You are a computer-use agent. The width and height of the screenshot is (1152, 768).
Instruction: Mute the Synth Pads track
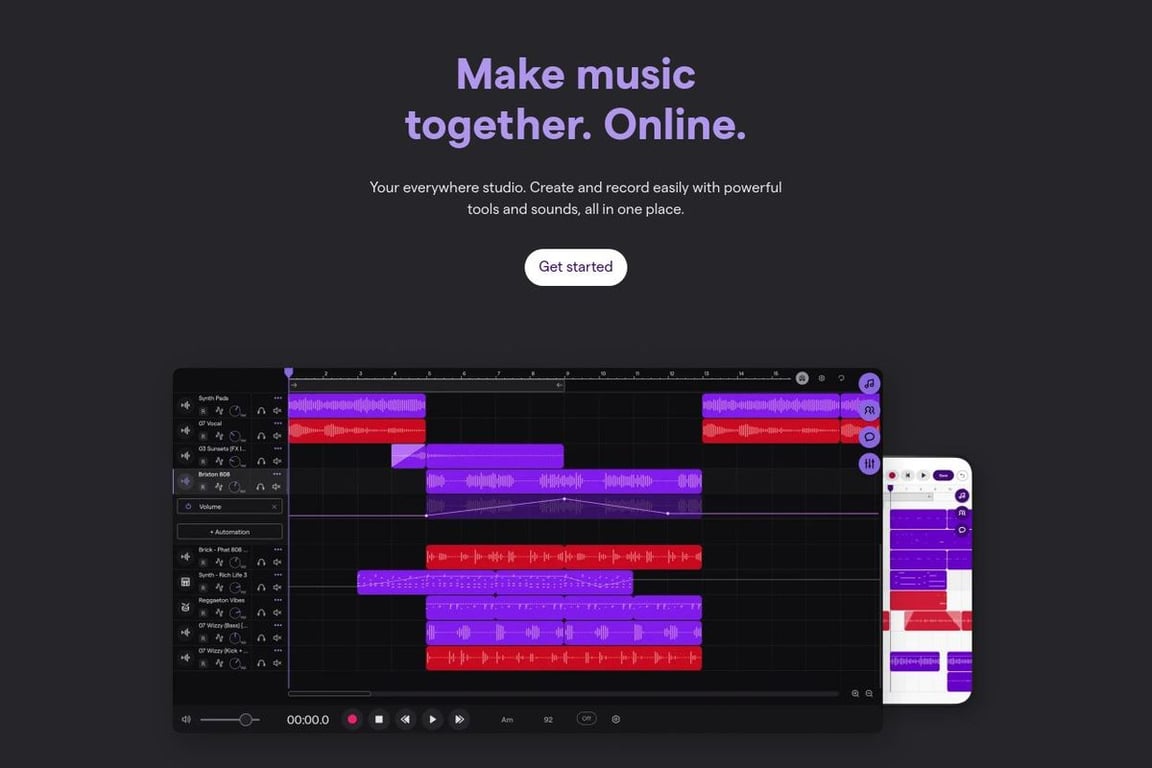click(x=277, y=411)
